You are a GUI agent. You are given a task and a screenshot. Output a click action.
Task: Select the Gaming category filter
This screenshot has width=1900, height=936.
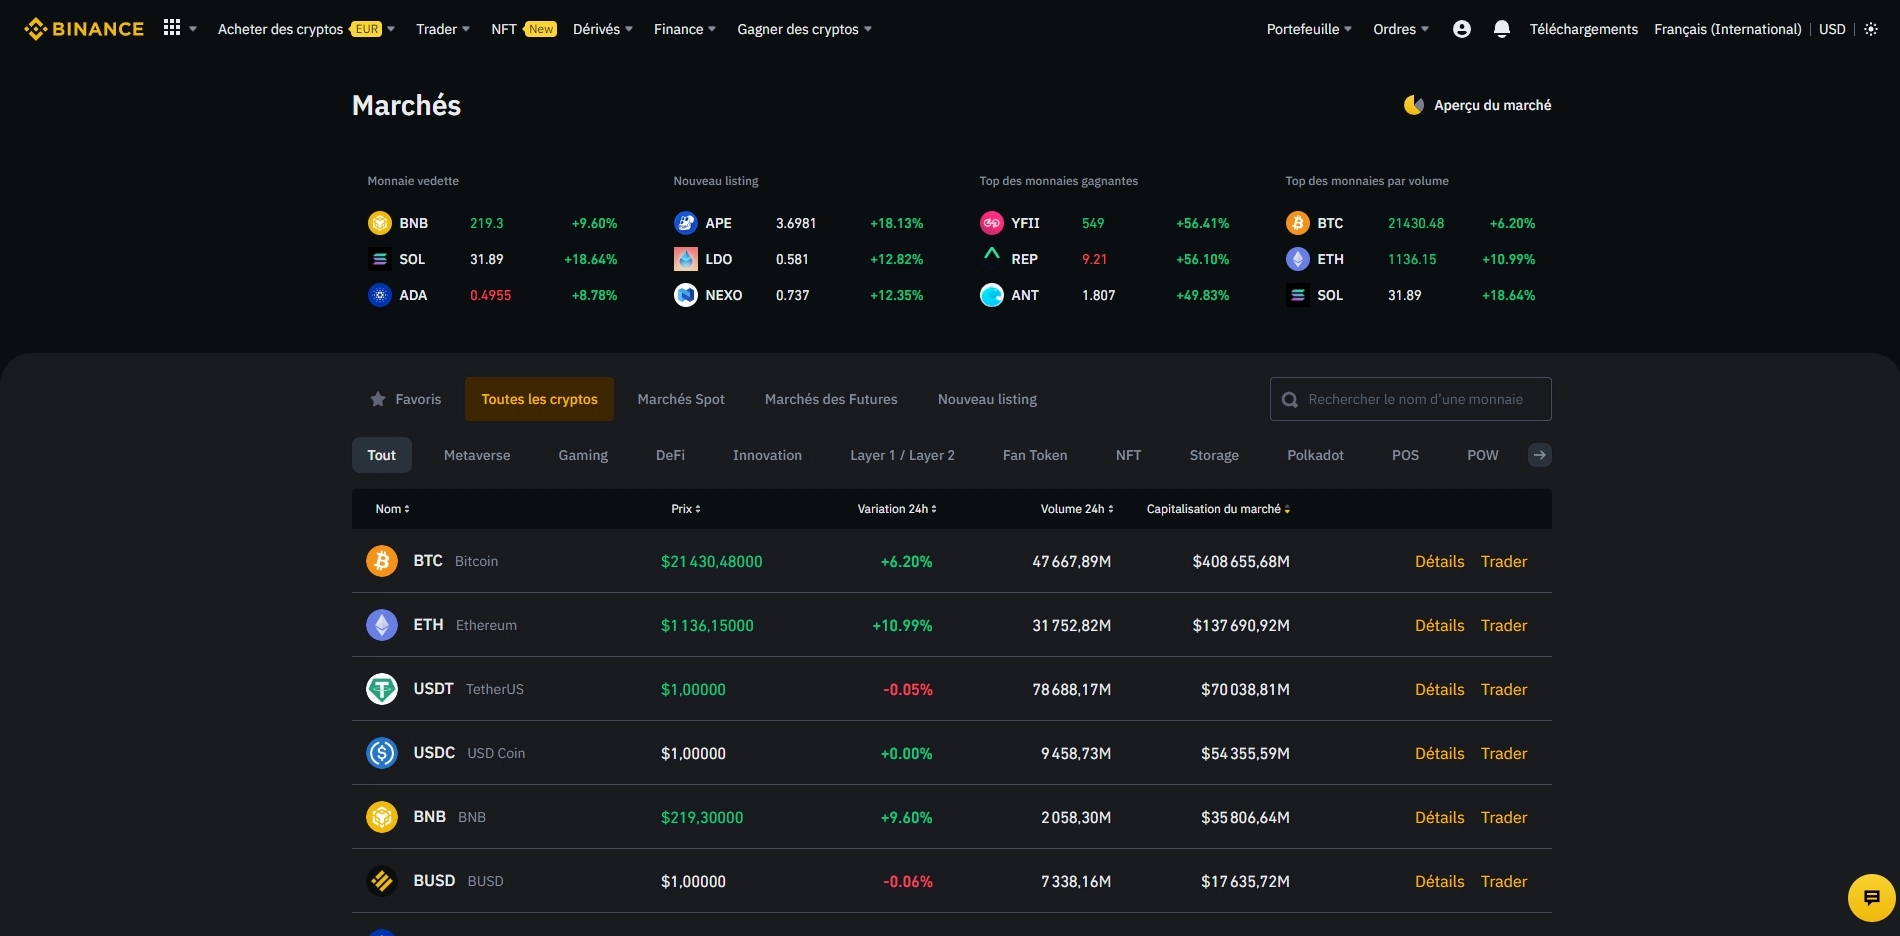[583, 455]
